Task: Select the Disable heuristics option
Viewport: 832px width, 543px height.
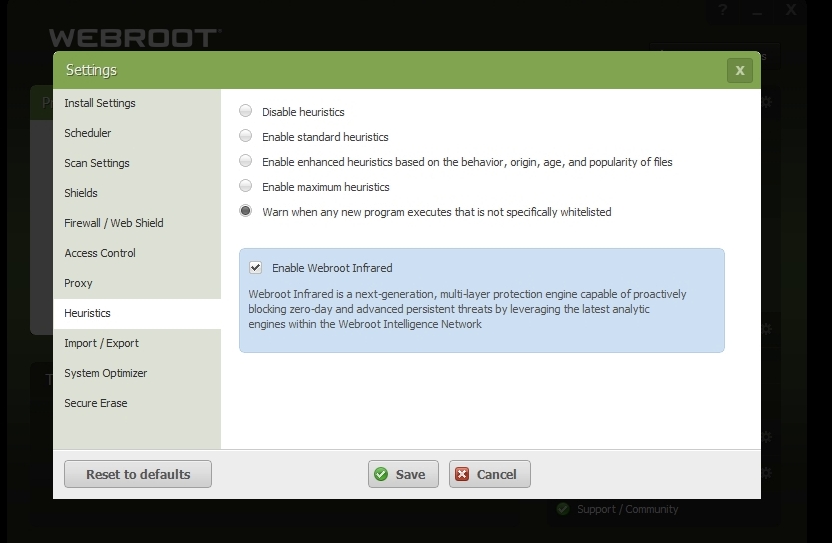Action: tap(246, 111)
